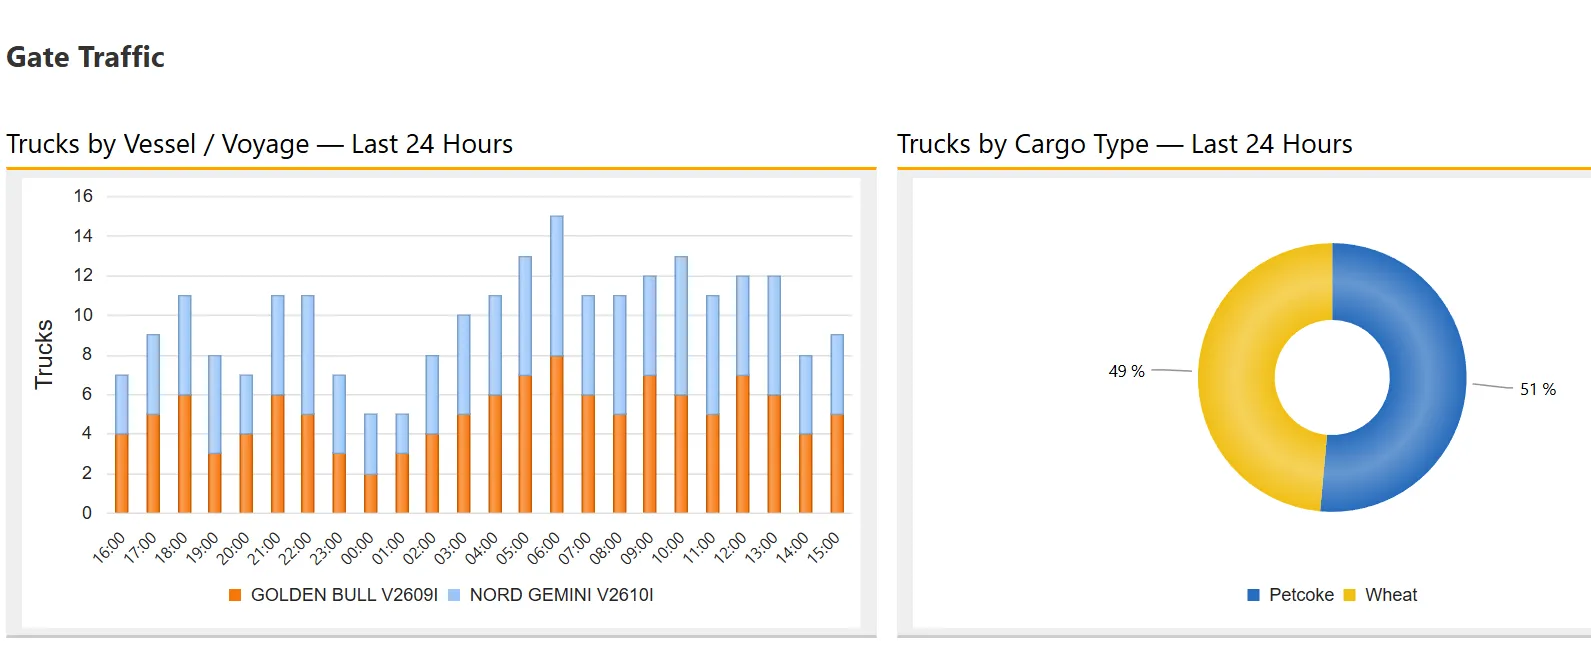The width and height of the screenshot is (1591, 664).
Task: Click the yellow Wheat legend swatch
Action: point(1350,595)
